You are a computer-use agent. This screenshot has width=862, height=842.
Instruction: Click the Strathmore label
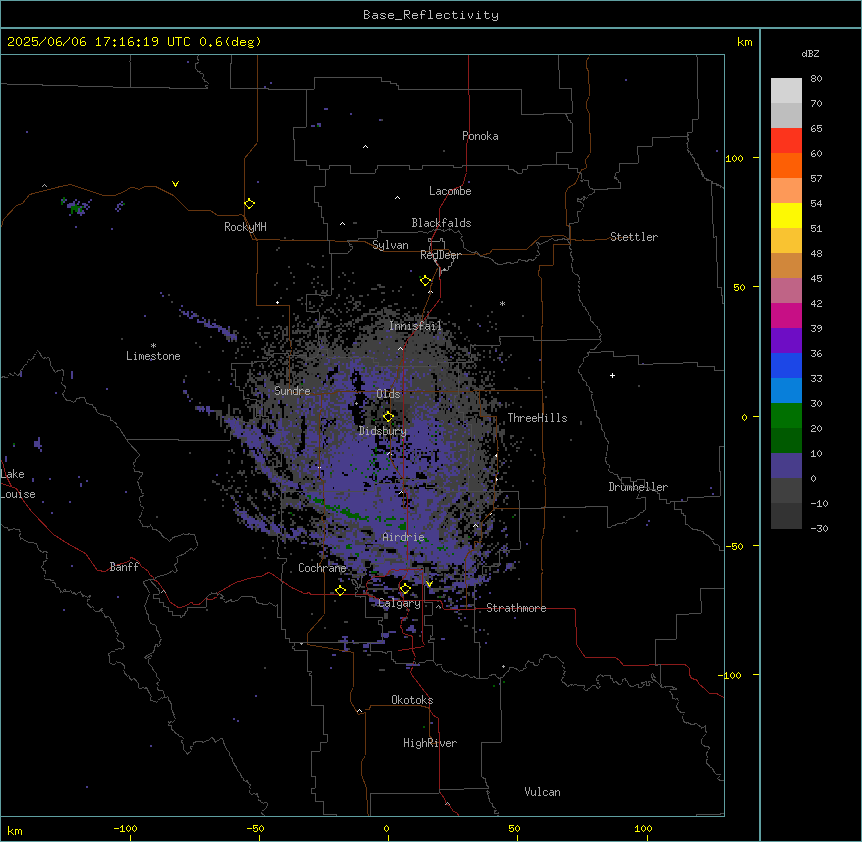click(516, 608)
